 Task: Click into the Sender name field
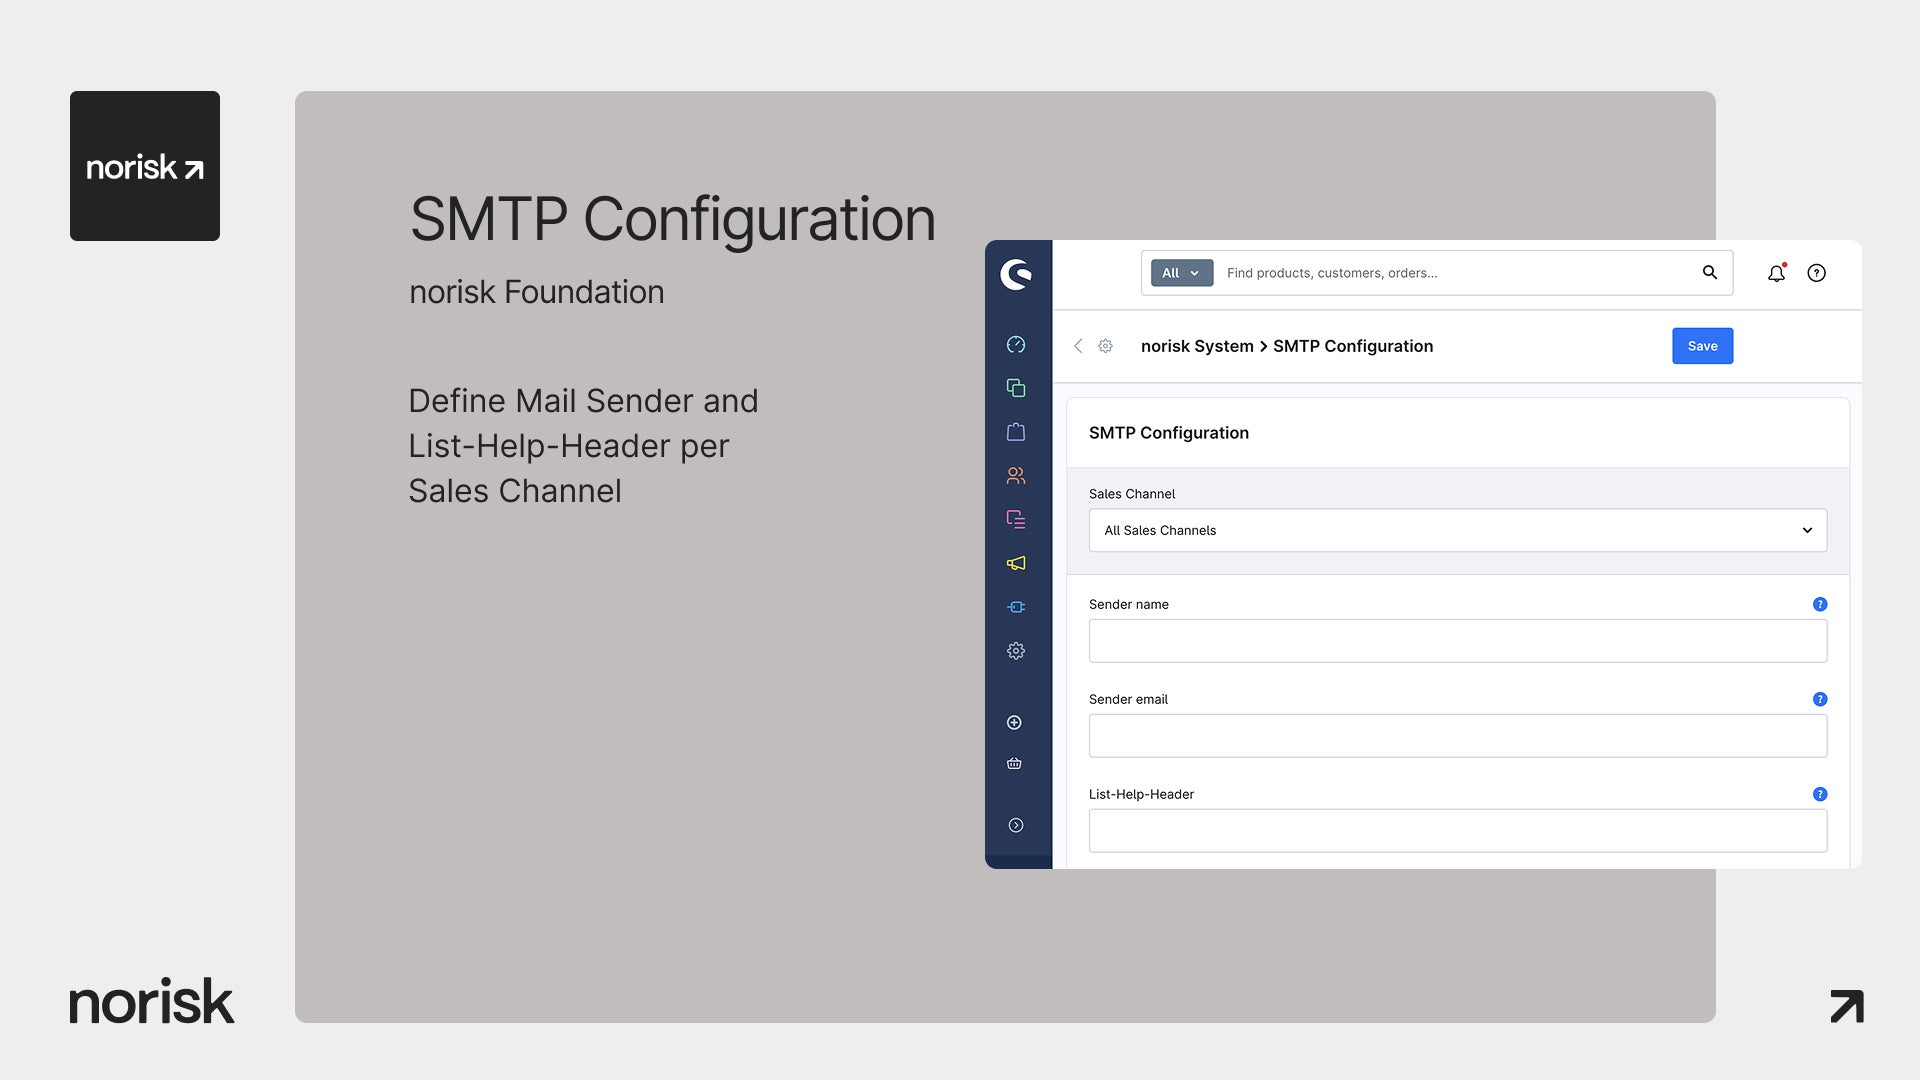pos(1458,641)
